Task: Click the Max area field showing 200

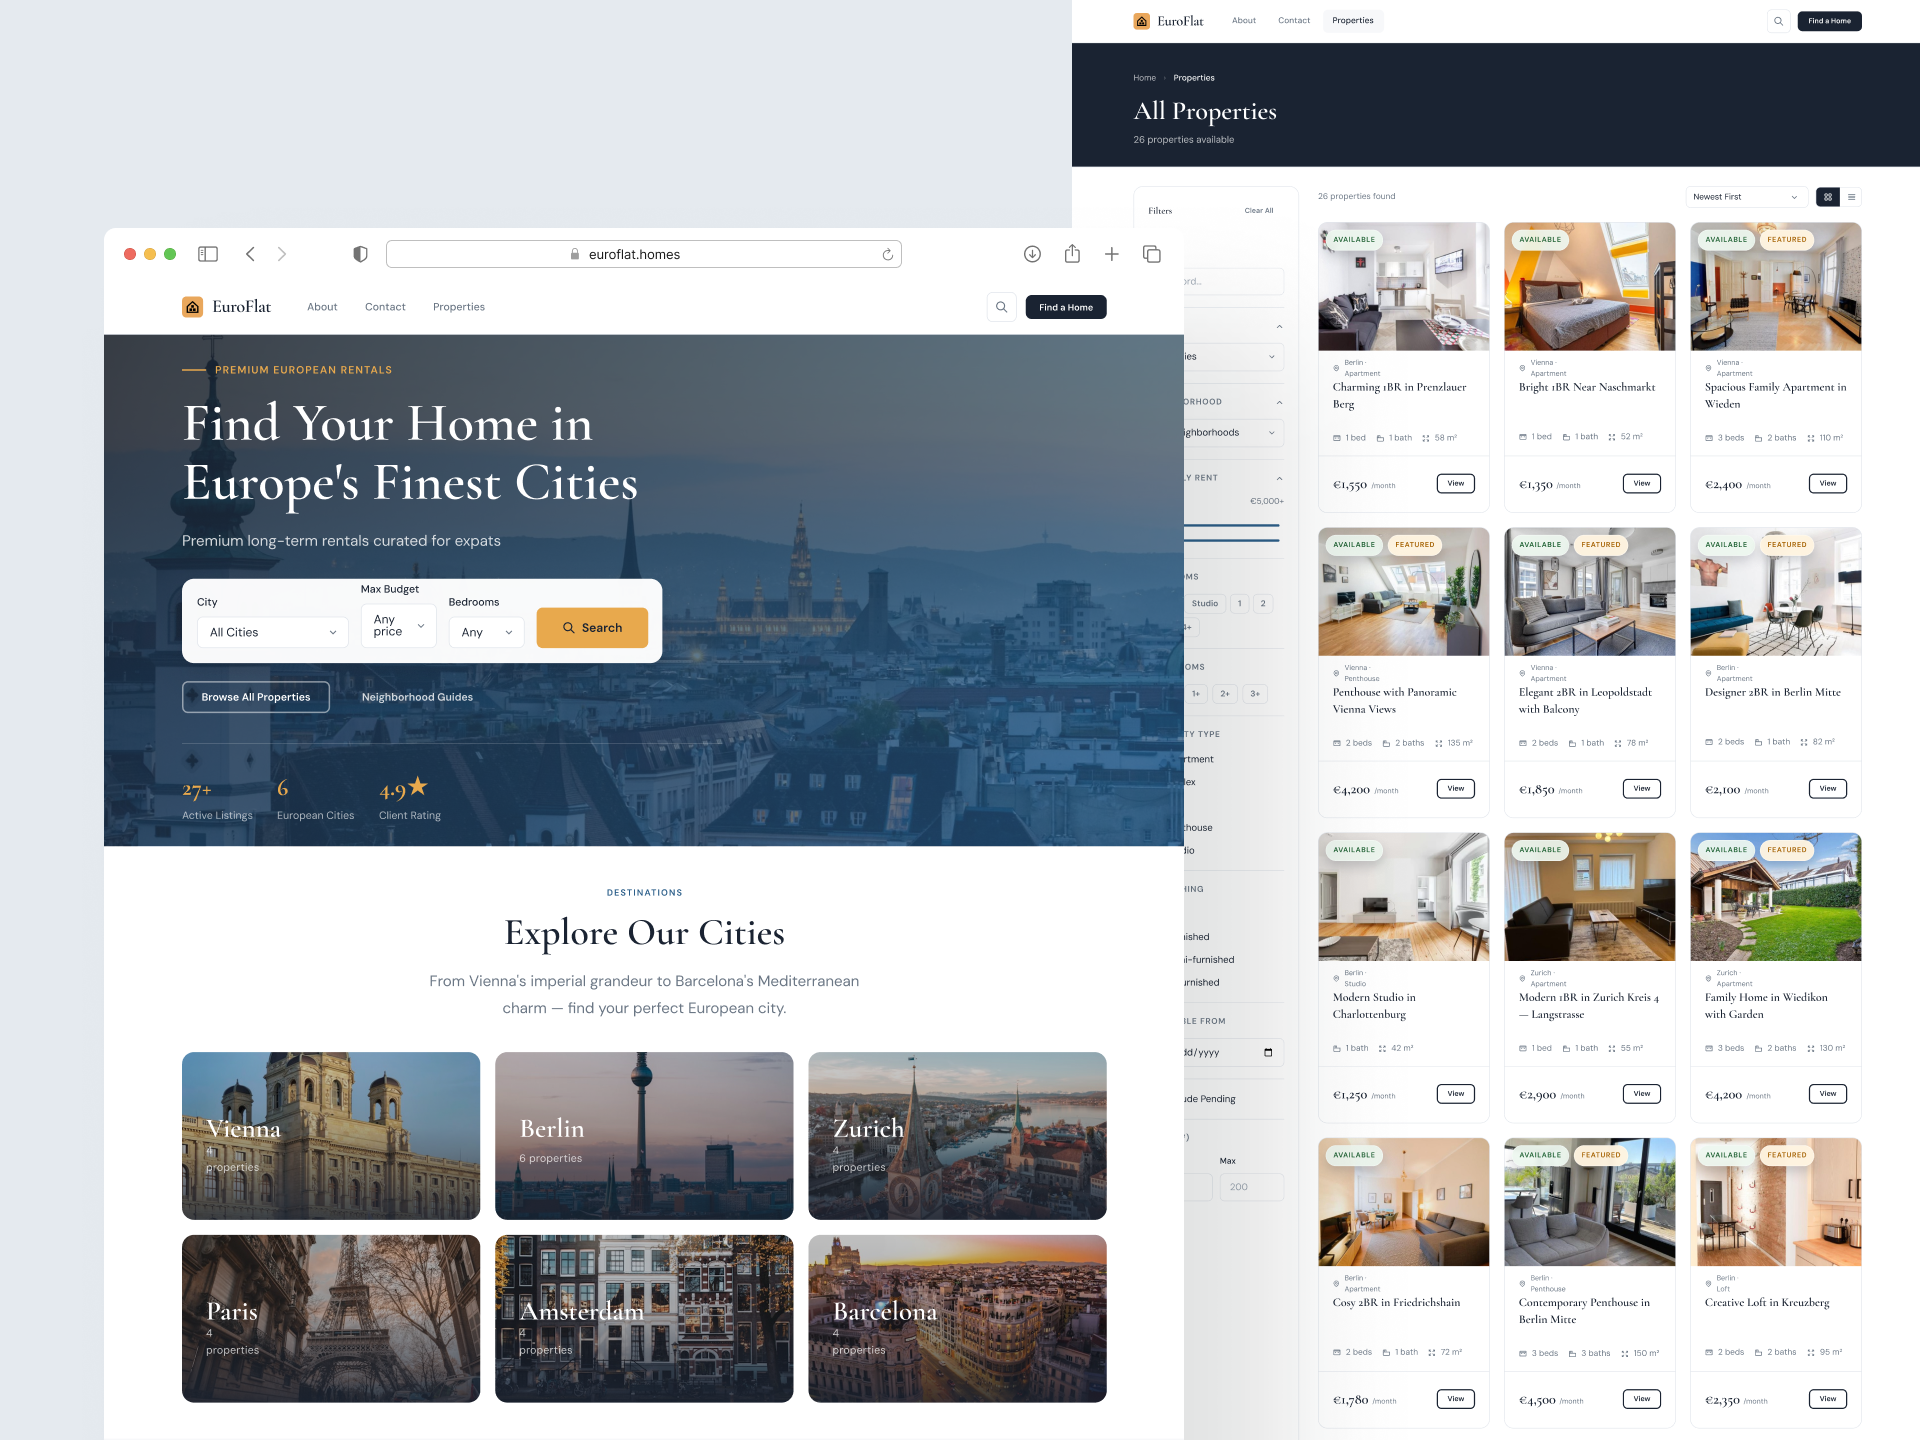Action: click(1251, 1187)
